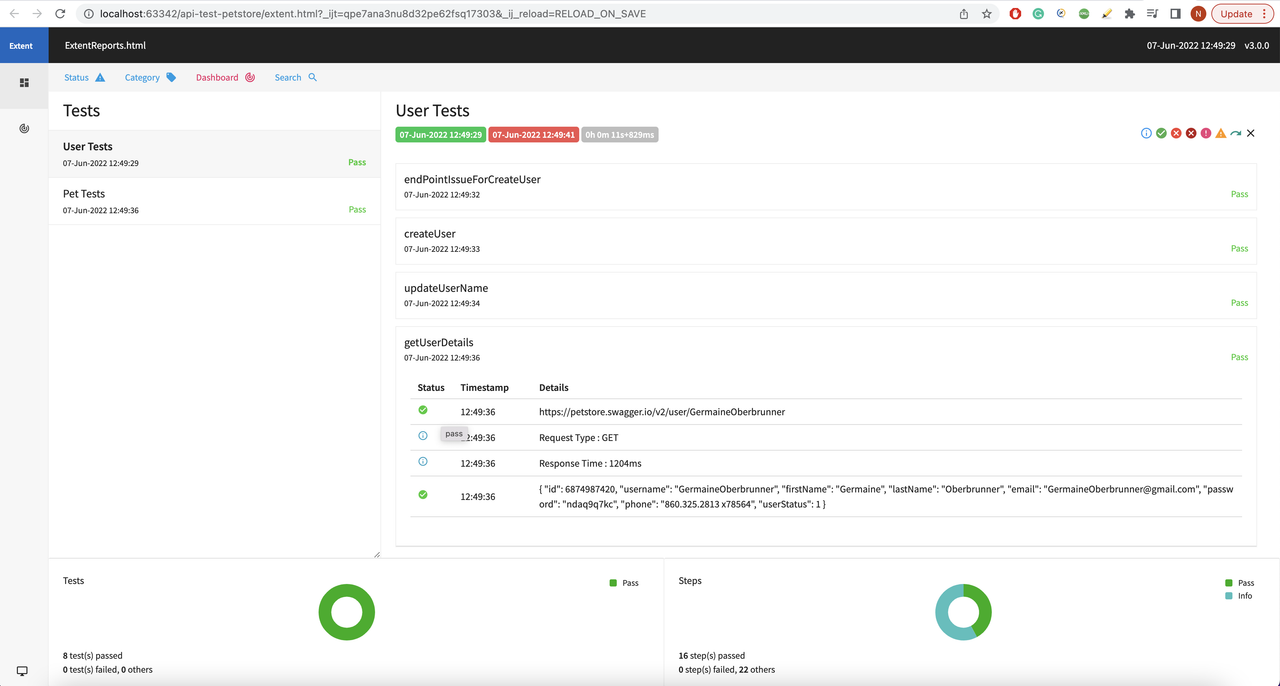Open the tests grid view in sidebar
1280x686 pixels.
point(24,83)
